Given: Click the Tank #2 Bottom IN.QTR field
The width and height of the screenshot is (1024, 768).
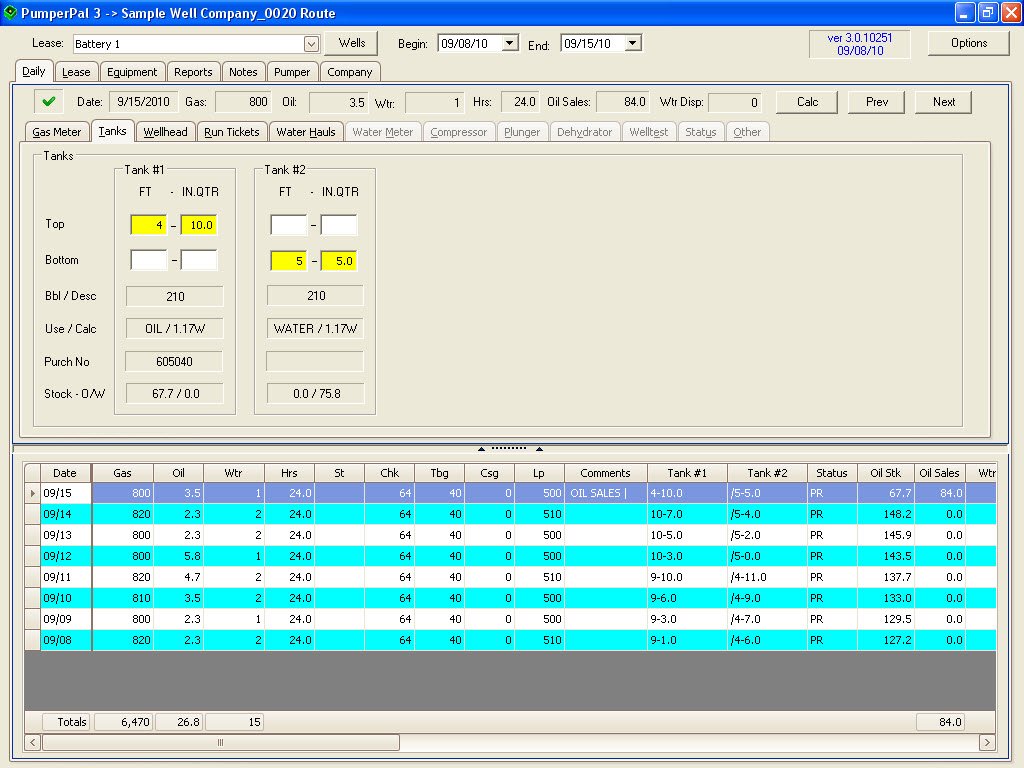Looking at the screenshot, I should coord(339,261).
